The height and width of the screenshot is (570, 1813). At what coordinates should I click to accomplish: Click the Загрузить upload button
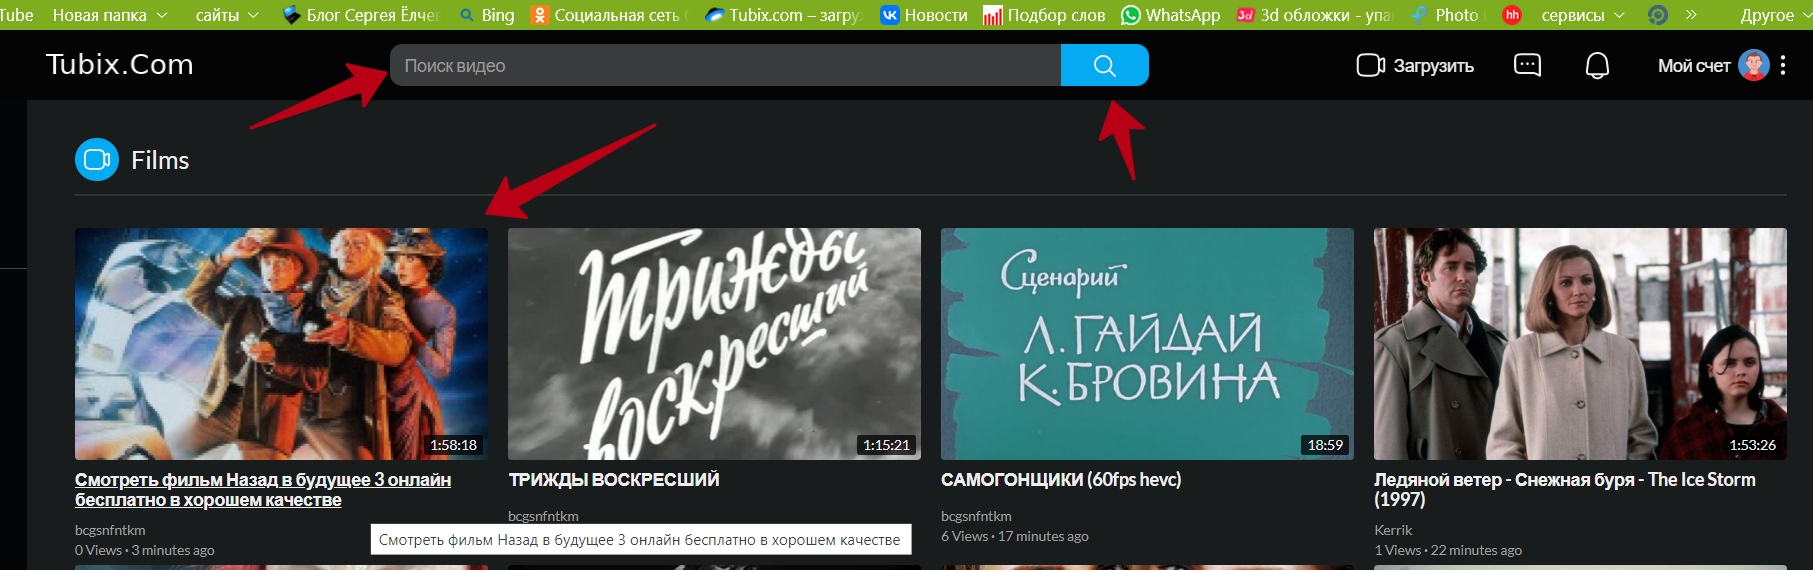1415,66
